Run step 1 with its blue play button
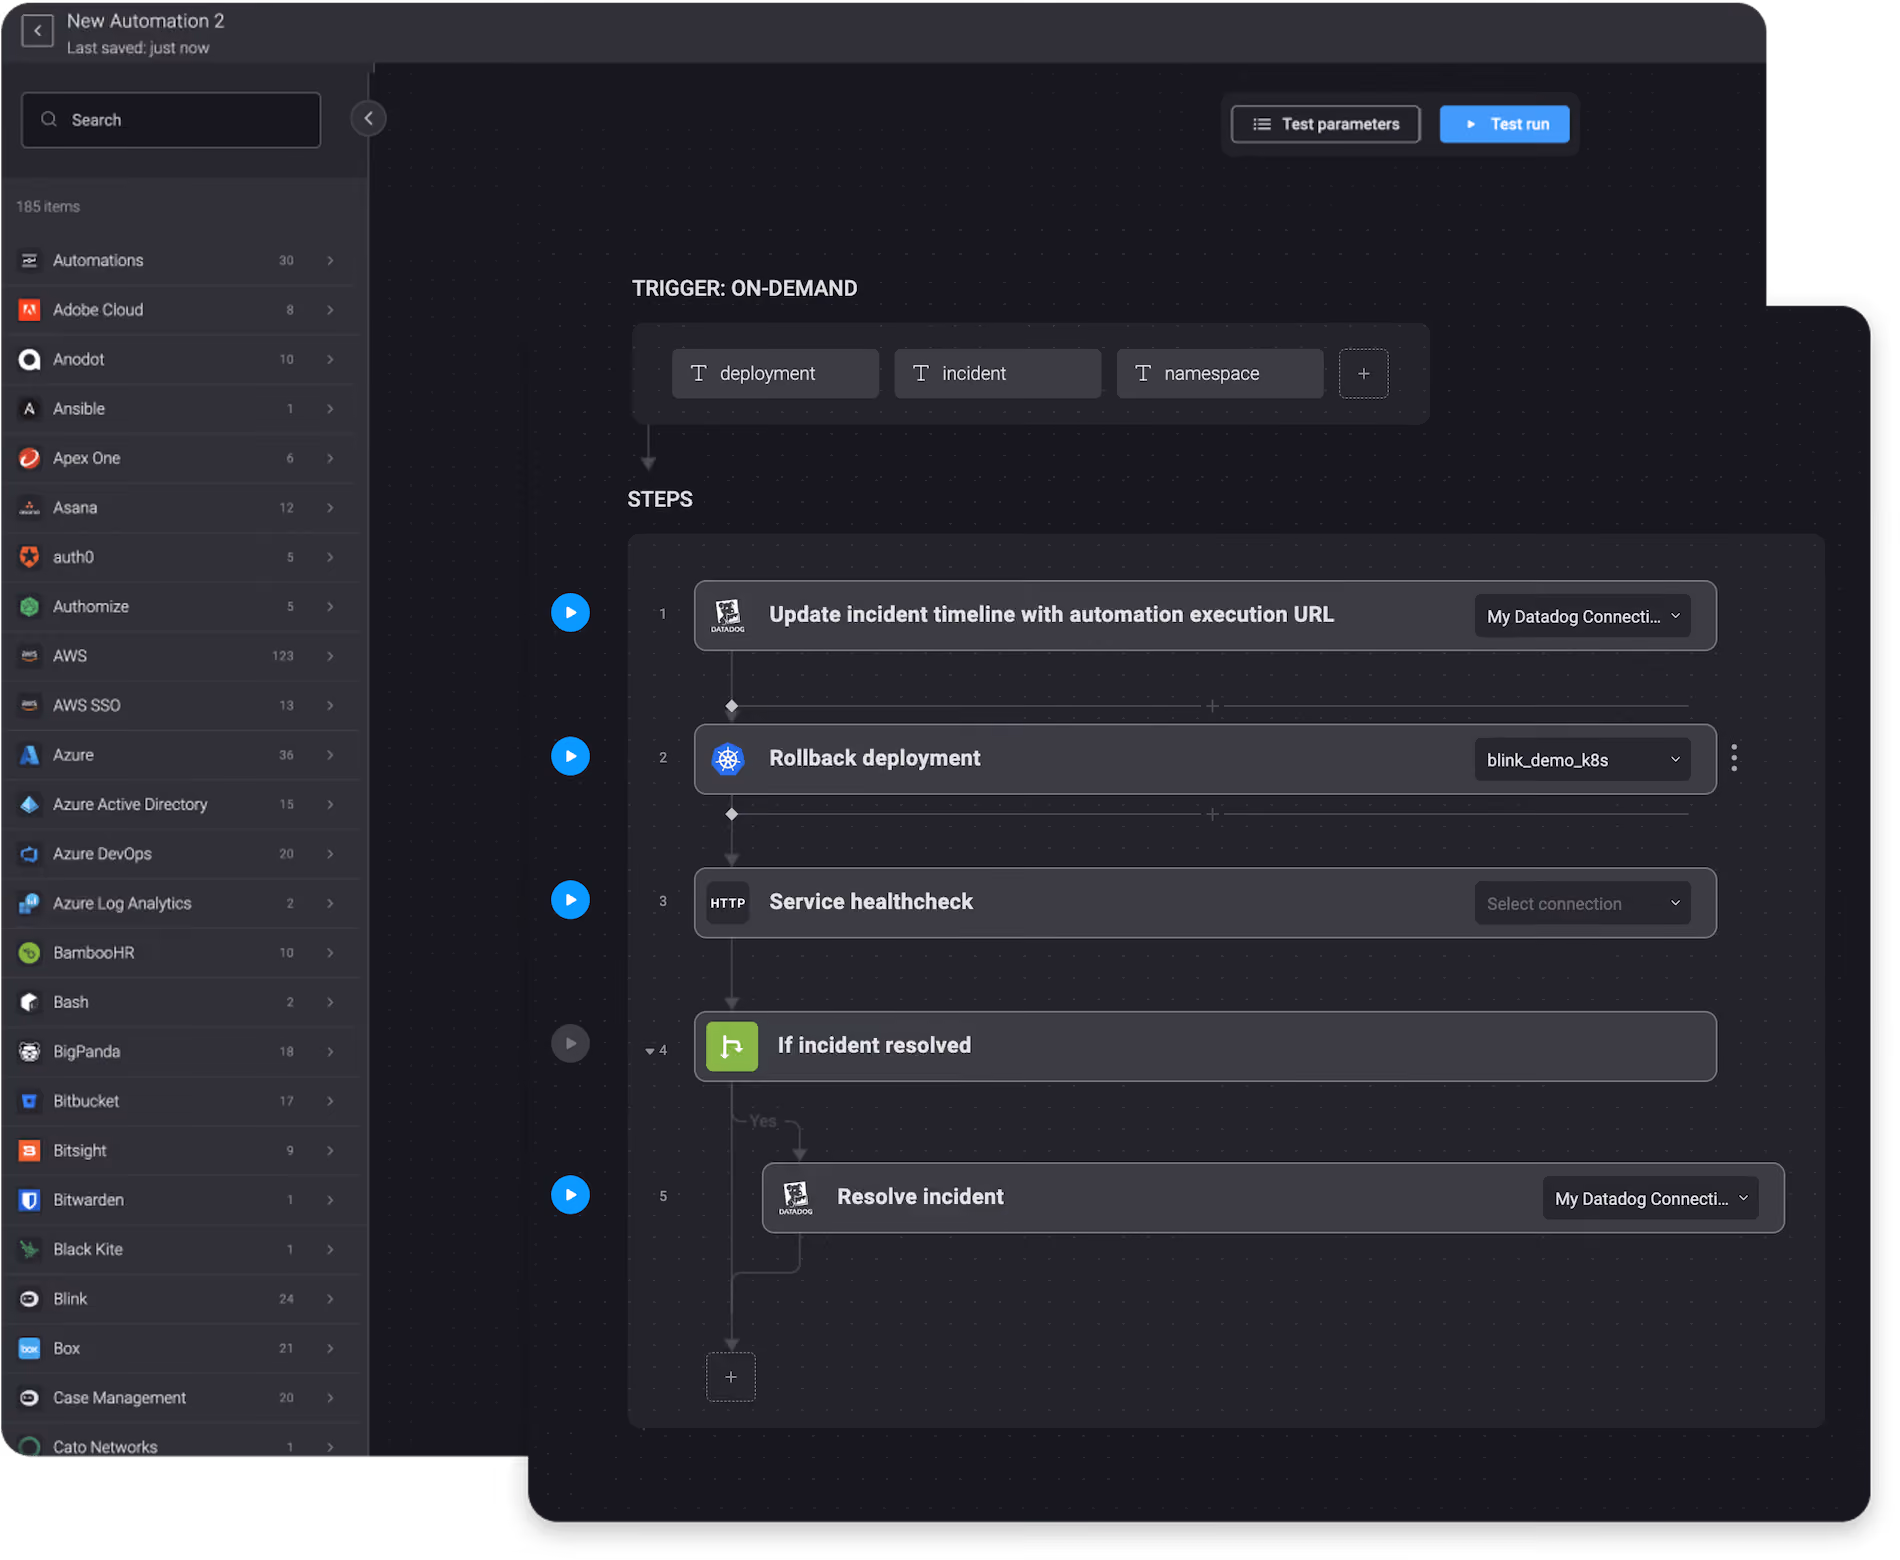The height and width of the screenshot is (1560, 1900). click(x=570, y=612)
